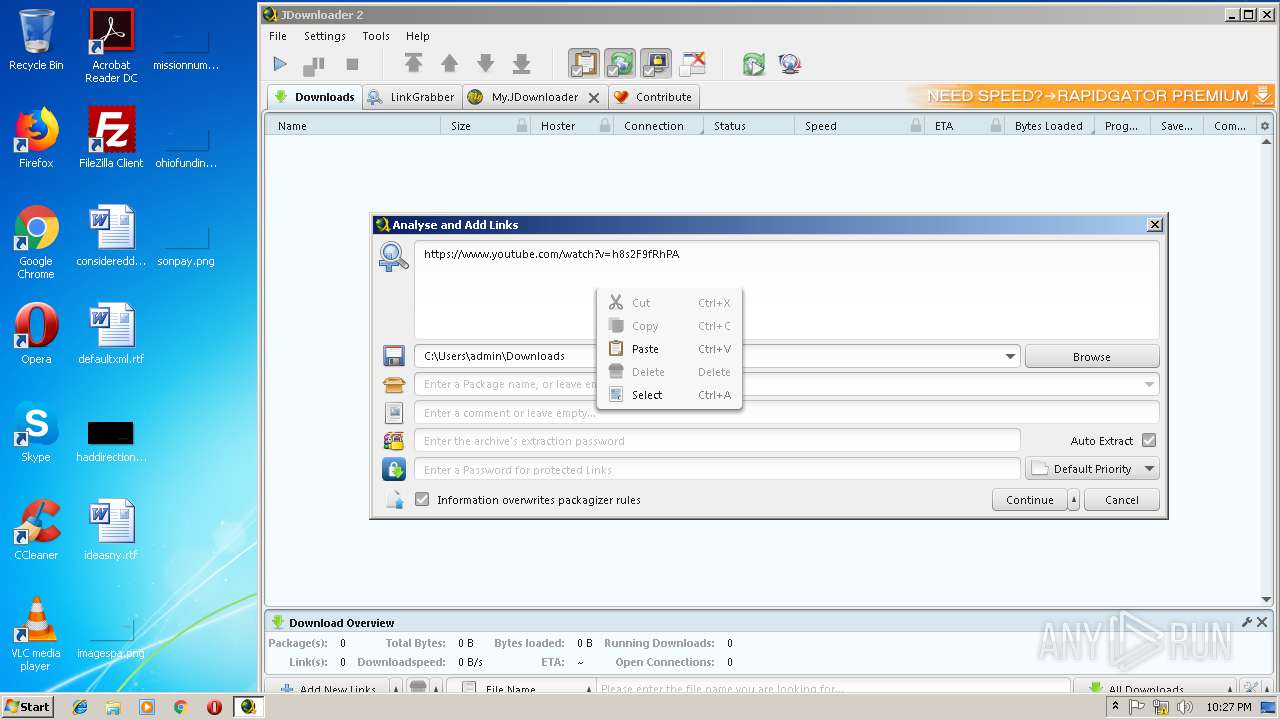The height and width of the screenshot is (720, 1280).
Task: Sort downloads by Bytes Loaded column
Action: coord(1049,126)
